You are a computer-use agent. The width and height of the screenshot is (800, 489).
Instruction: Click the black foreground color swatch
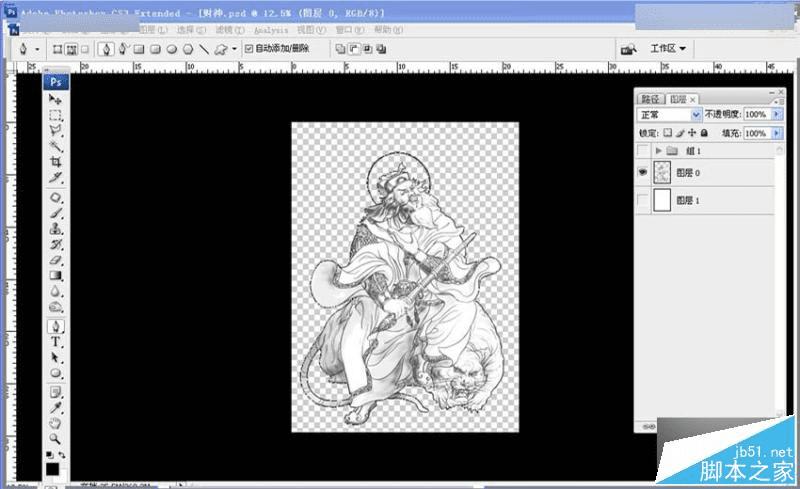click(53, 469)
